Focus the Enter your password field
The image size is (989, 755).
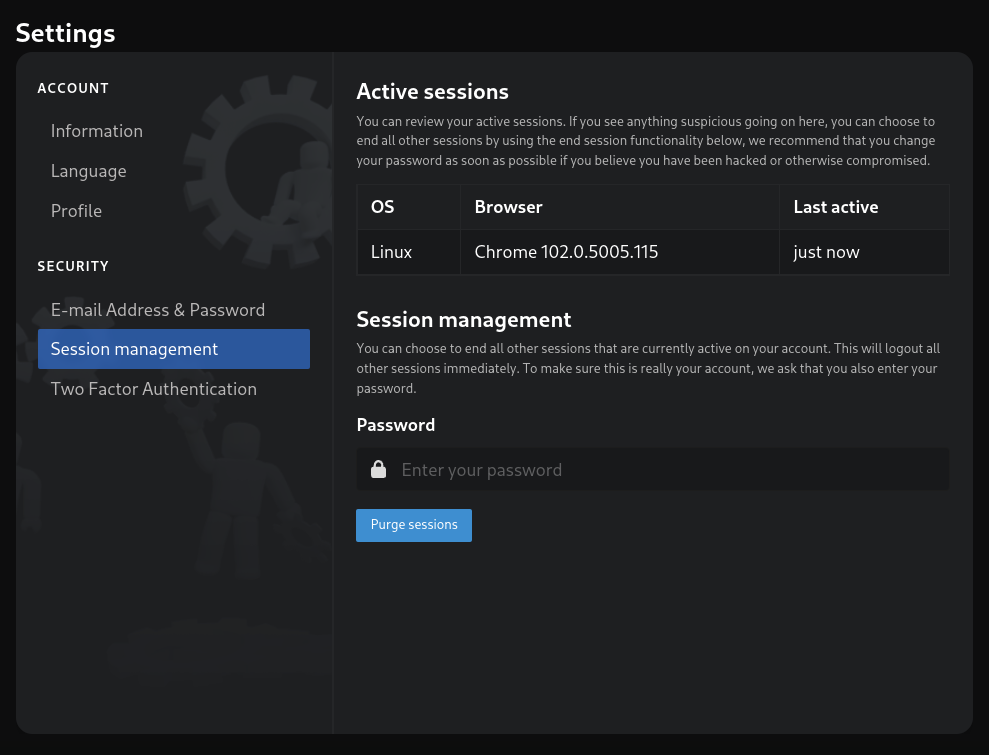[x=653, y=469]
